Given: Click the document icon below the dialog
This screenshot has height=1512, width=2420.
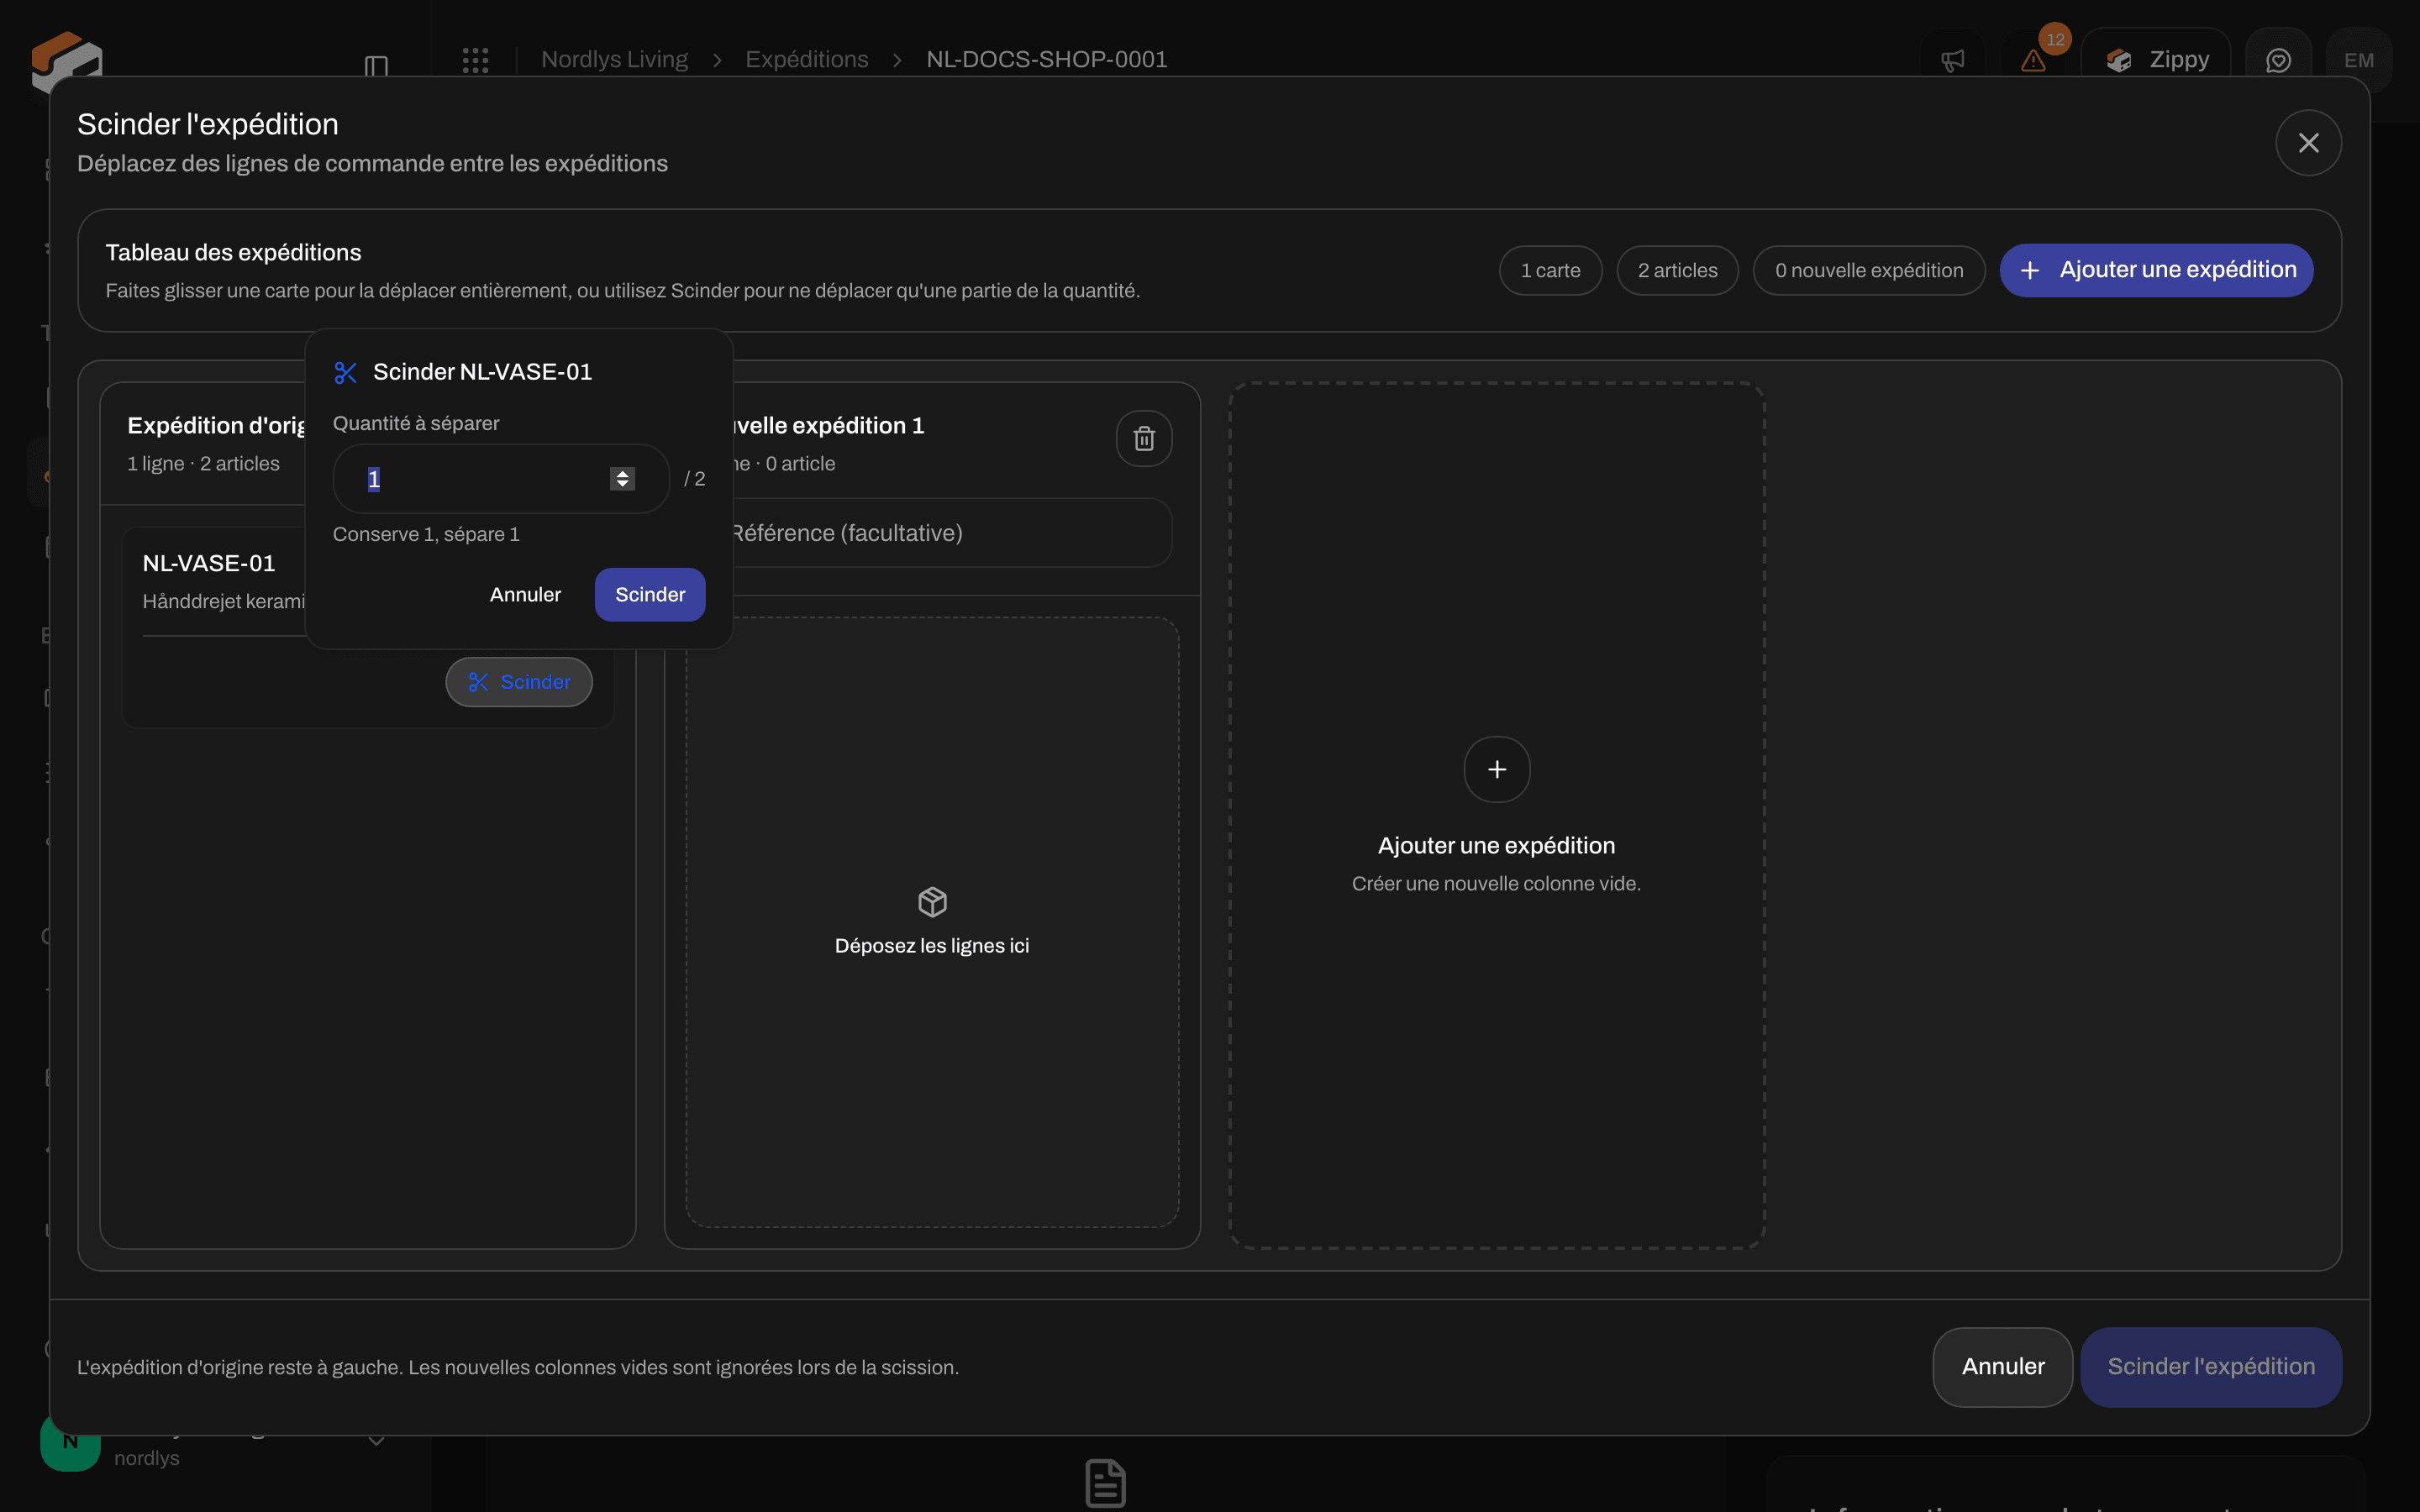Looking at the screenshot, I should [x=1105, y=1483].
